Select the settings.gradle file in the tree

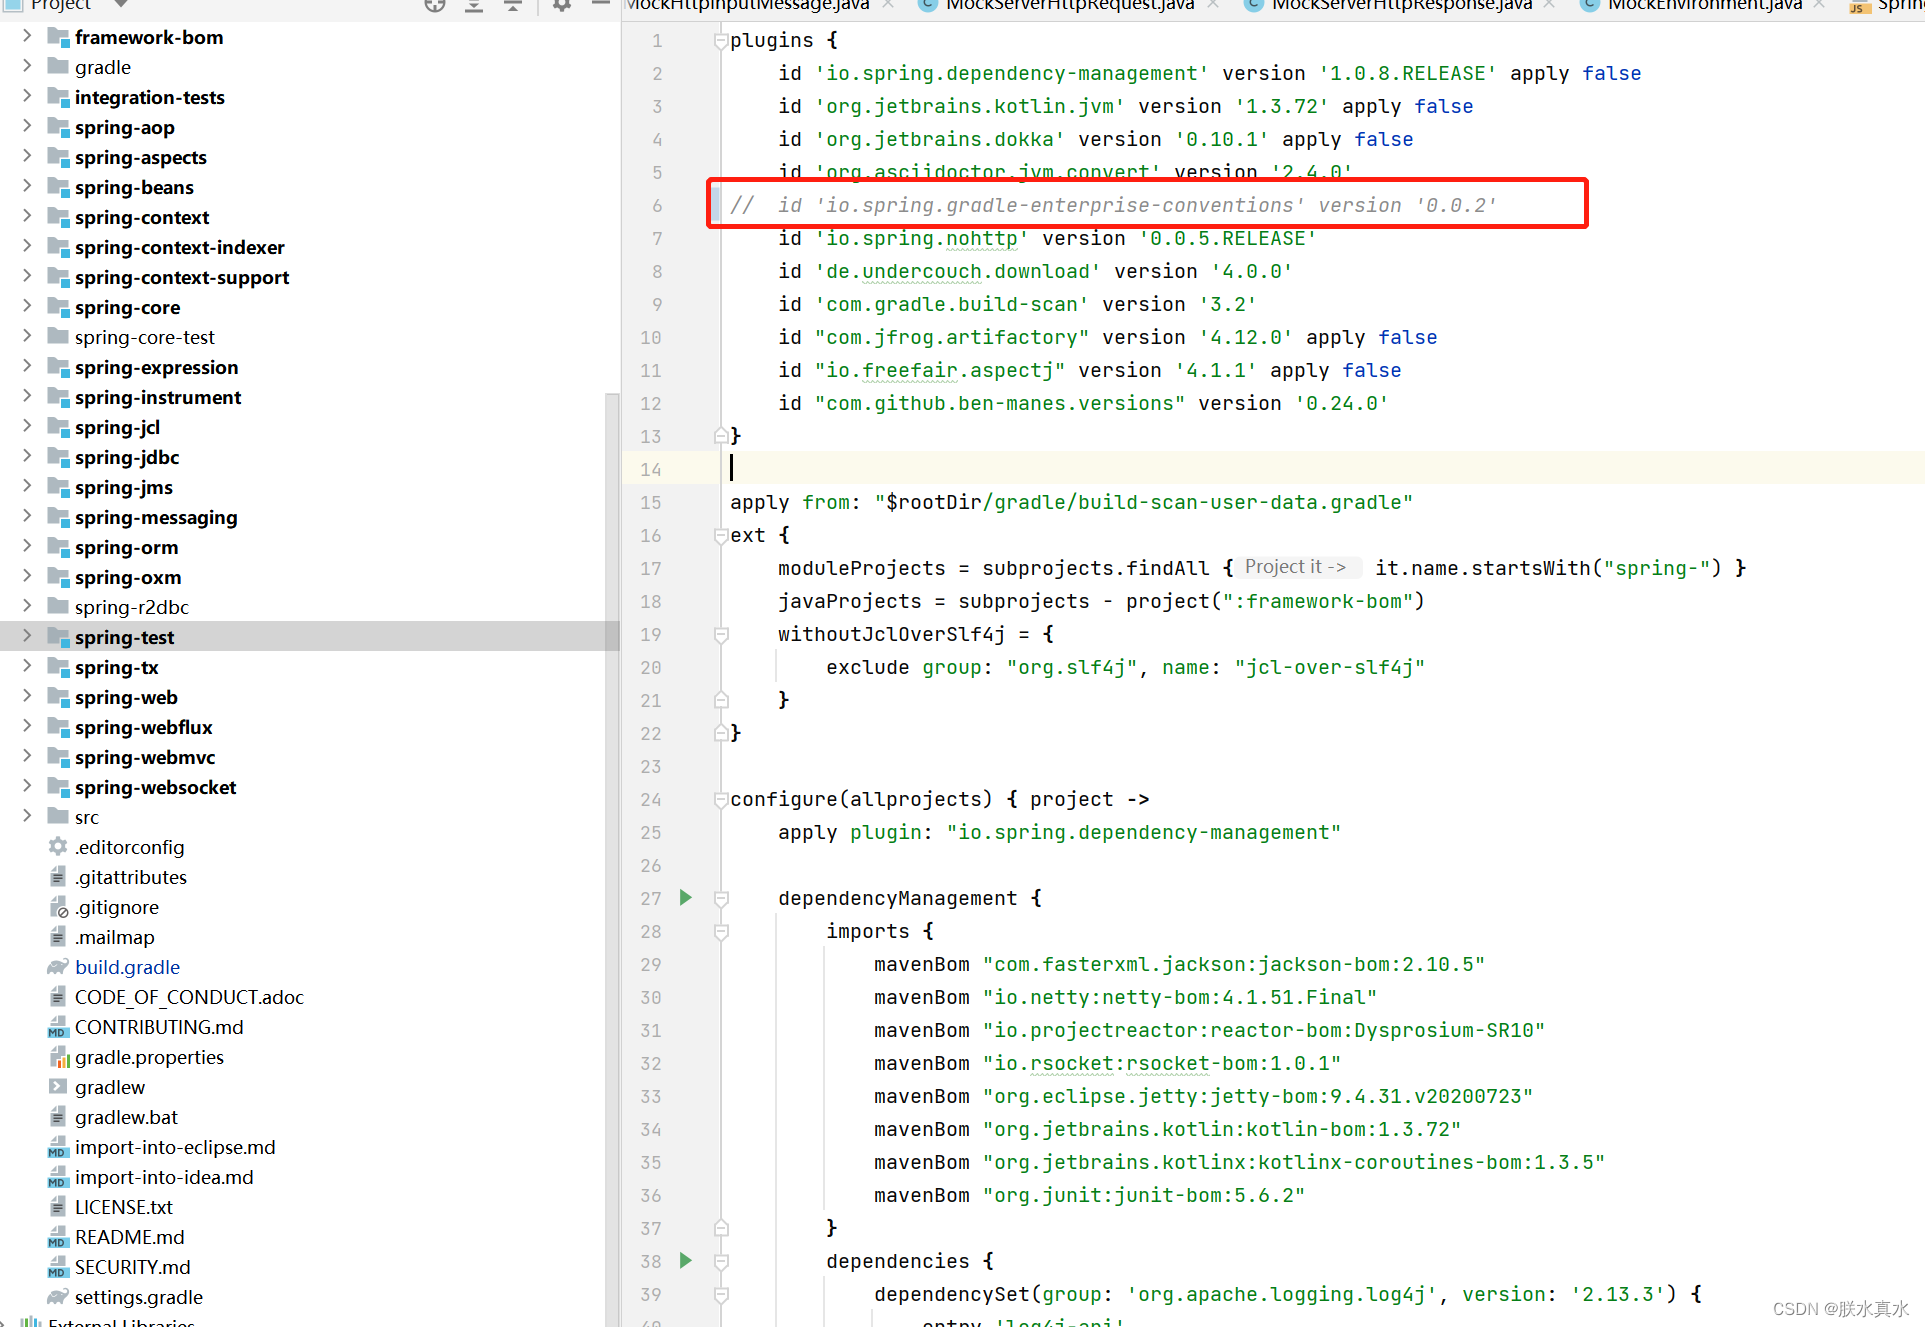coord(138,1297)
